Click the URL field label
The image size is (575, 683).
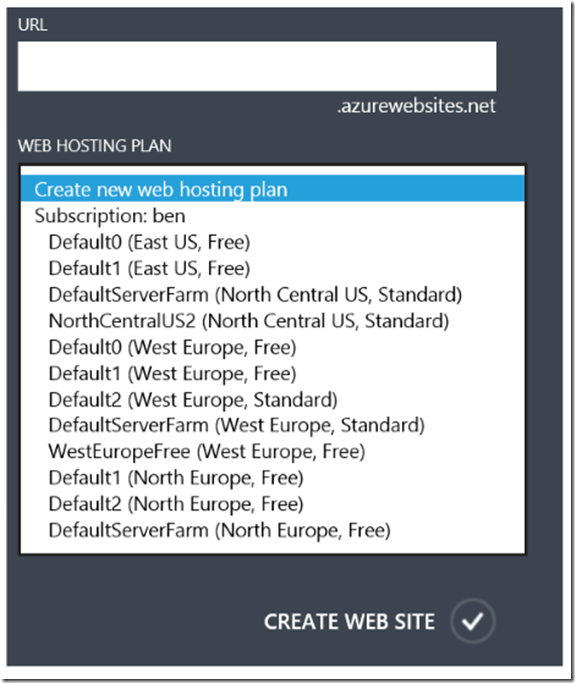pos(33,25)
